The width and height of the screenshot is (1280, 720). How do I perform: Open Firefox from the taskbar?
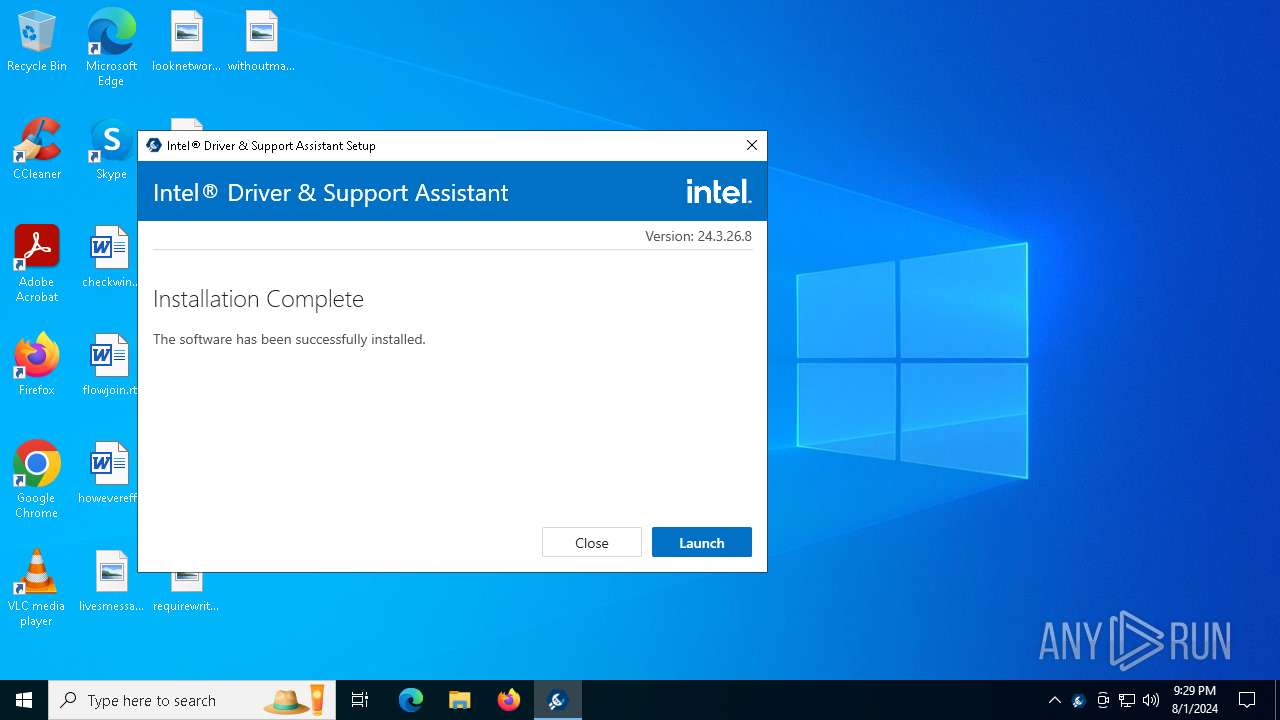point(508,700)
